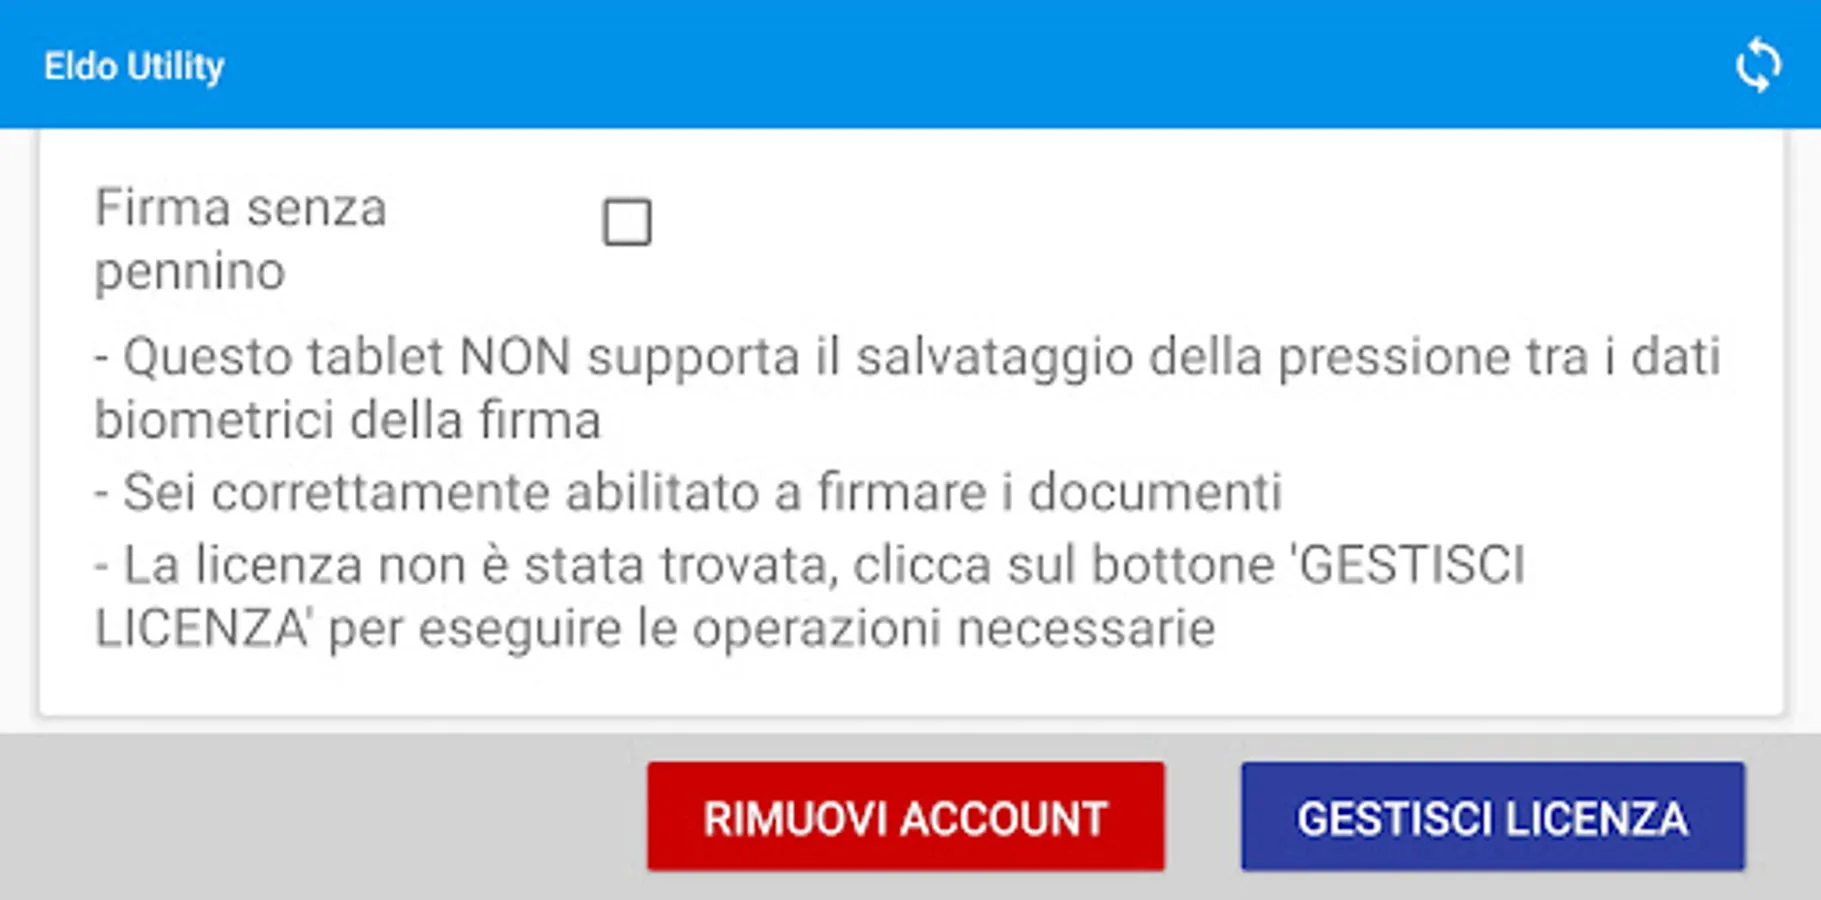The height and width of the screenshot is (900, 1821).
Task: Click the 'Eldo Utility' app title
Action: point(134,66)
